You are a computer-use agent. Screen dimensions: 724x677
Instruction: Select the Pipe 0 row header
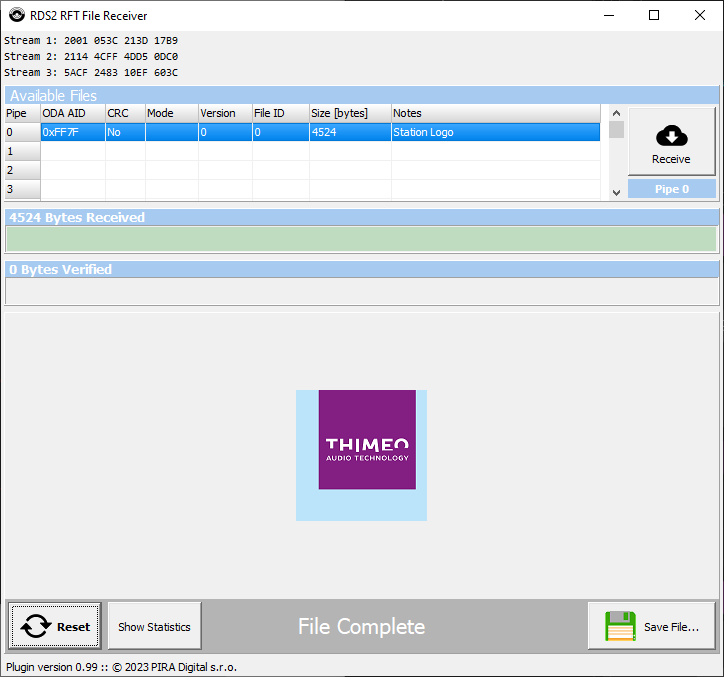[x=22, y=132]
